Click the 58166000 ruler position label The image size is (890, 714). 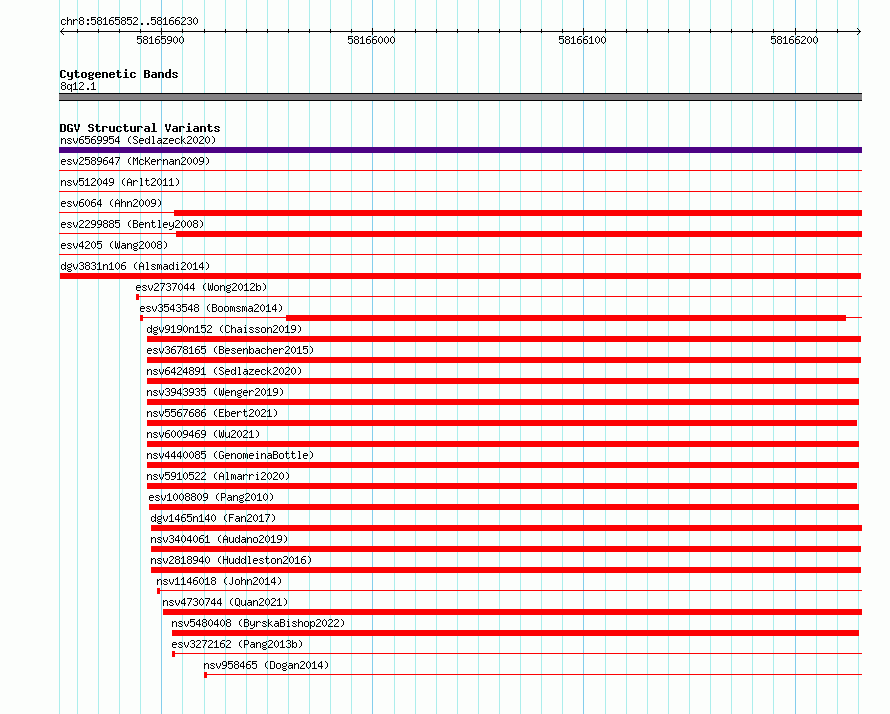point(371,40)
